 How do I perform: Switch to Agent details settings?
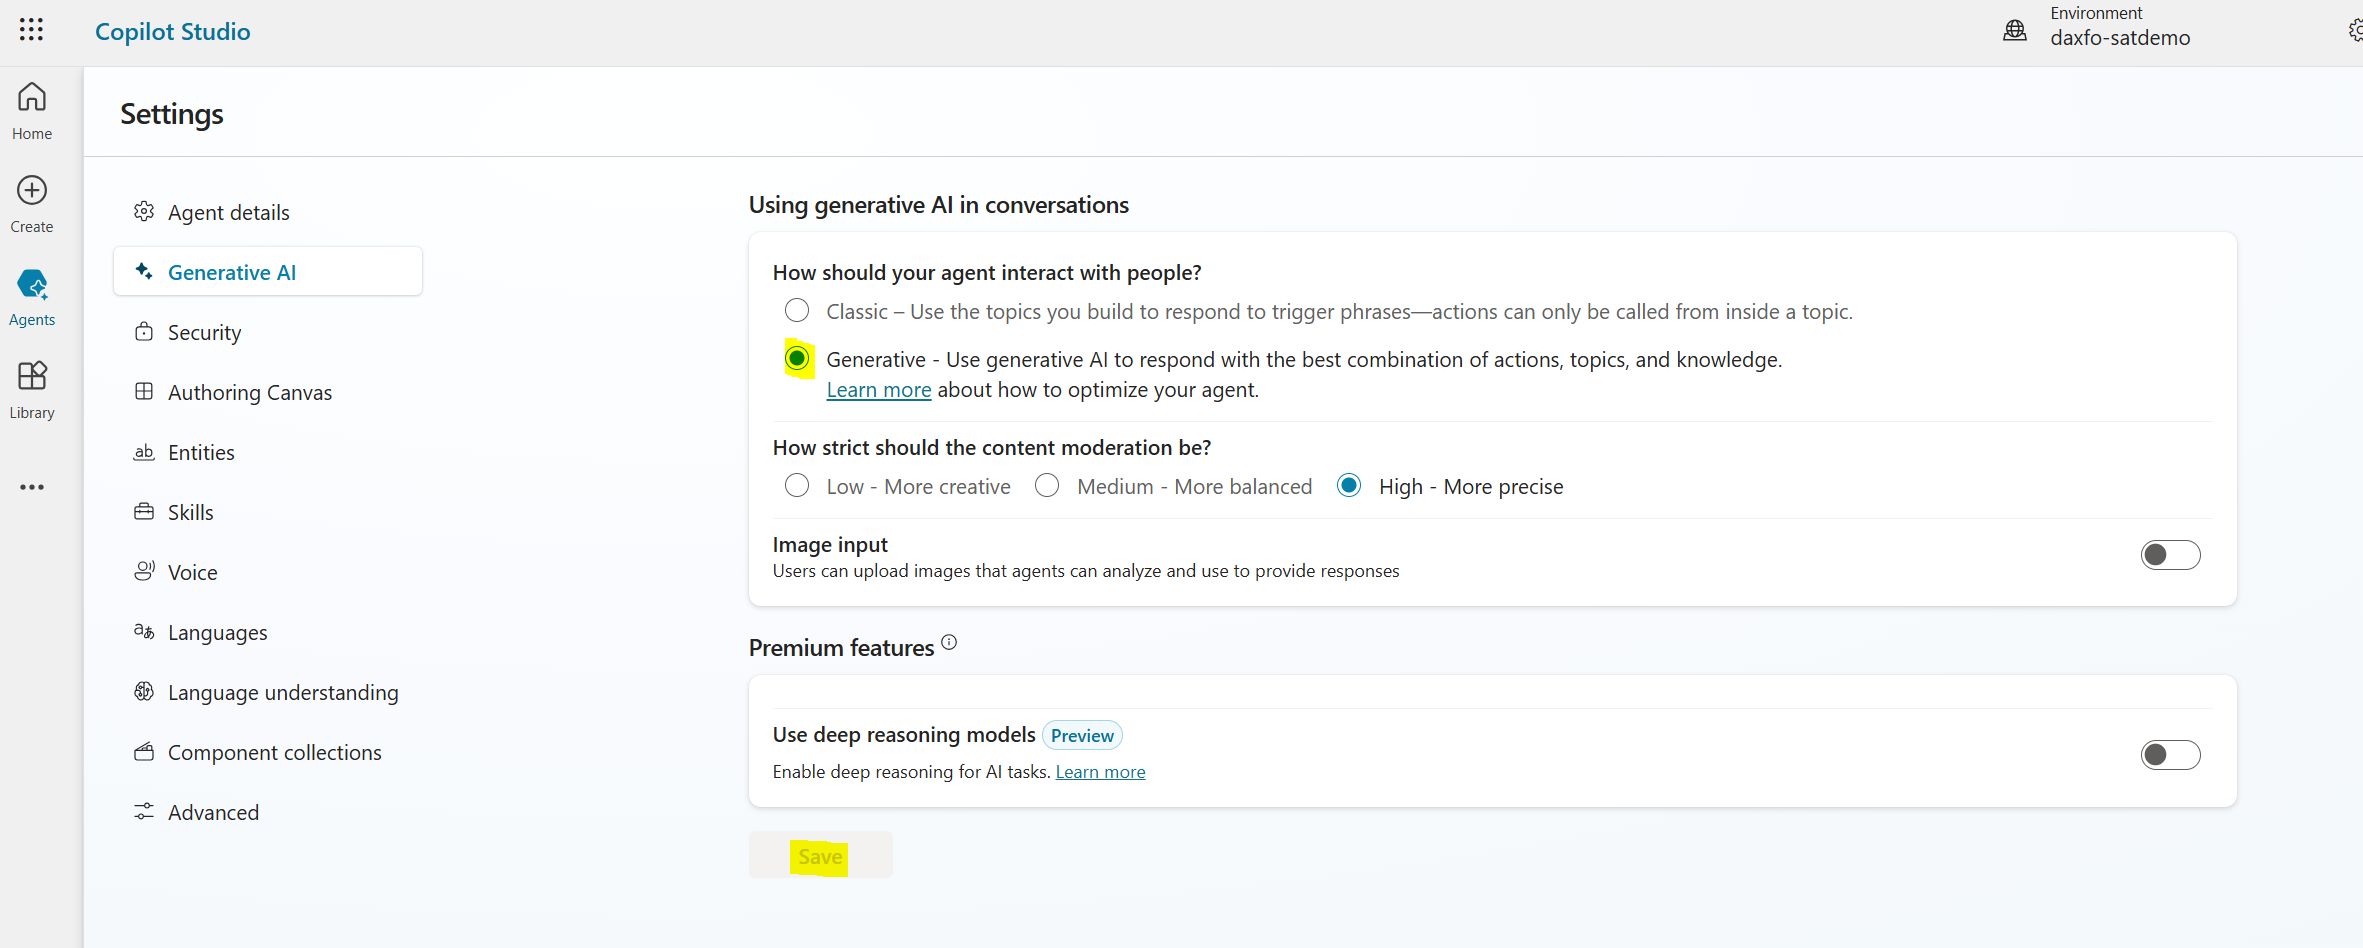tap(228, 212)
